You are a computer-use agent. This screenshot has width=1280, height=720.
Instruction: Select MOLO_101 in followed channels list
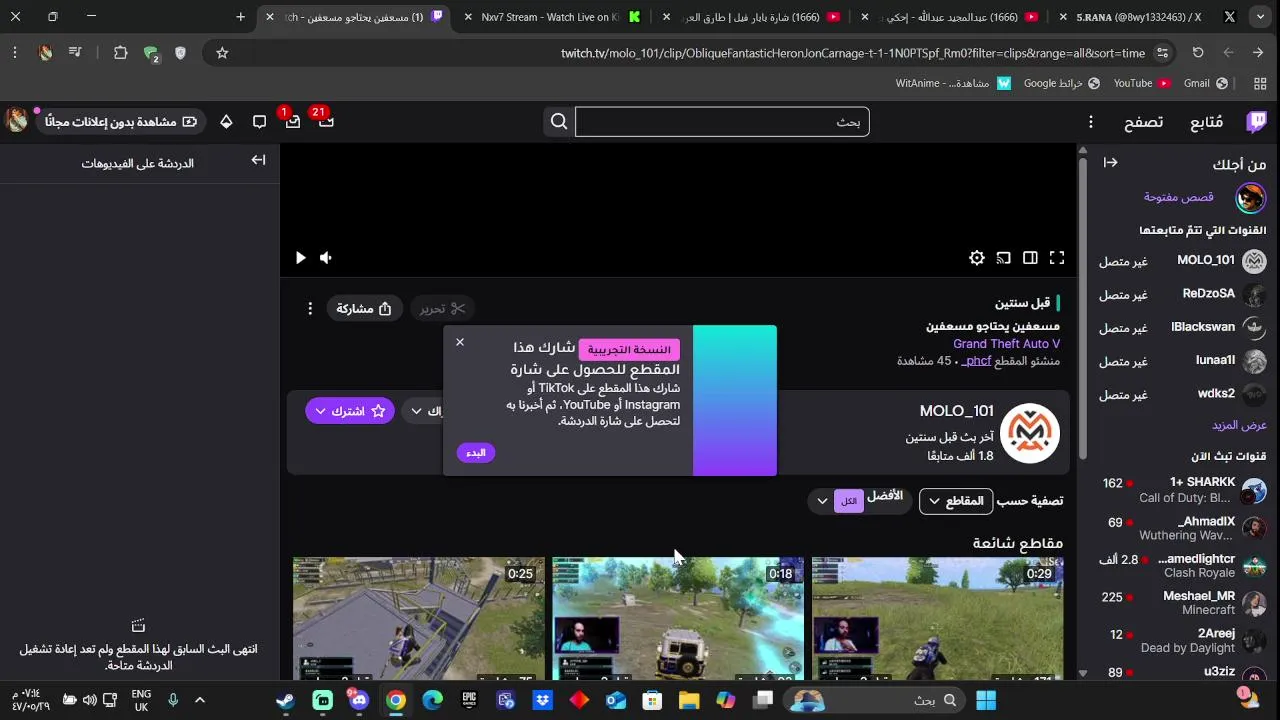1183,261
